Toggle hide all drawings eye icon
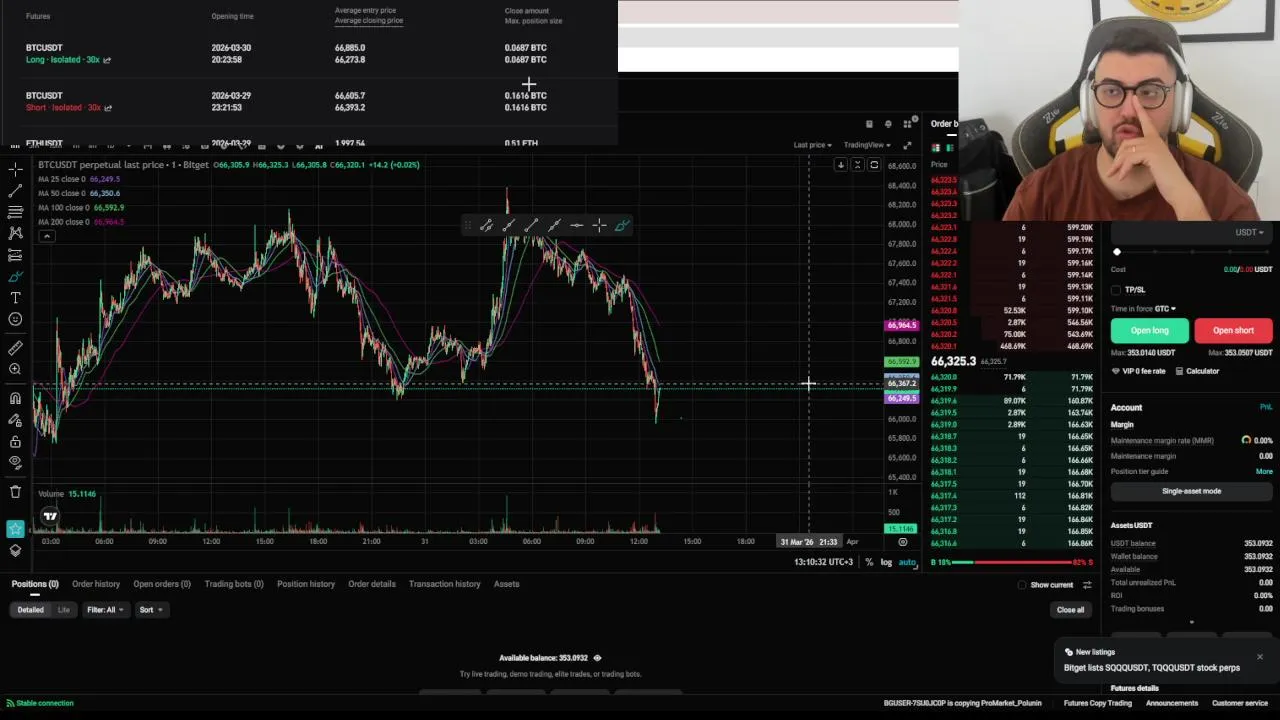This screenshot has height=720, width=1280. (x=15, y=463)
